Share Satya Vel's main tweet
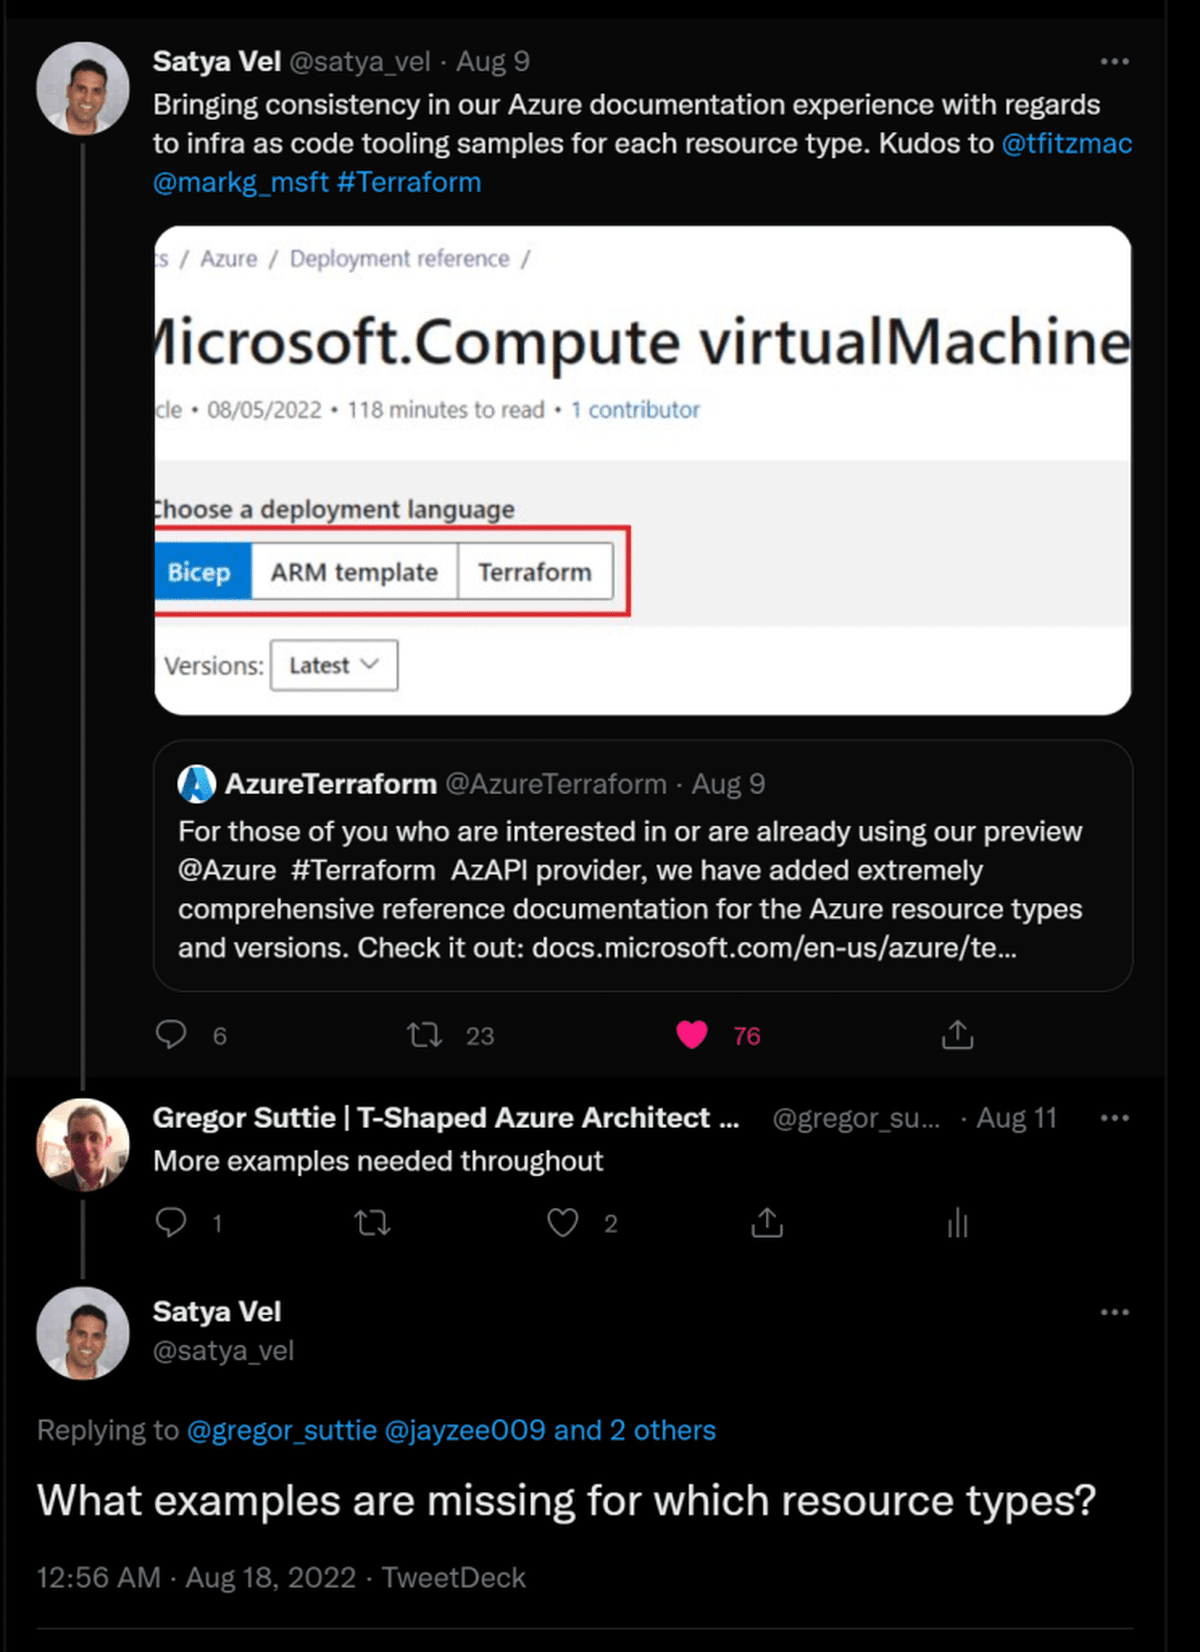Viewport: 1200px width, 1652px height. coord(957,1035)
